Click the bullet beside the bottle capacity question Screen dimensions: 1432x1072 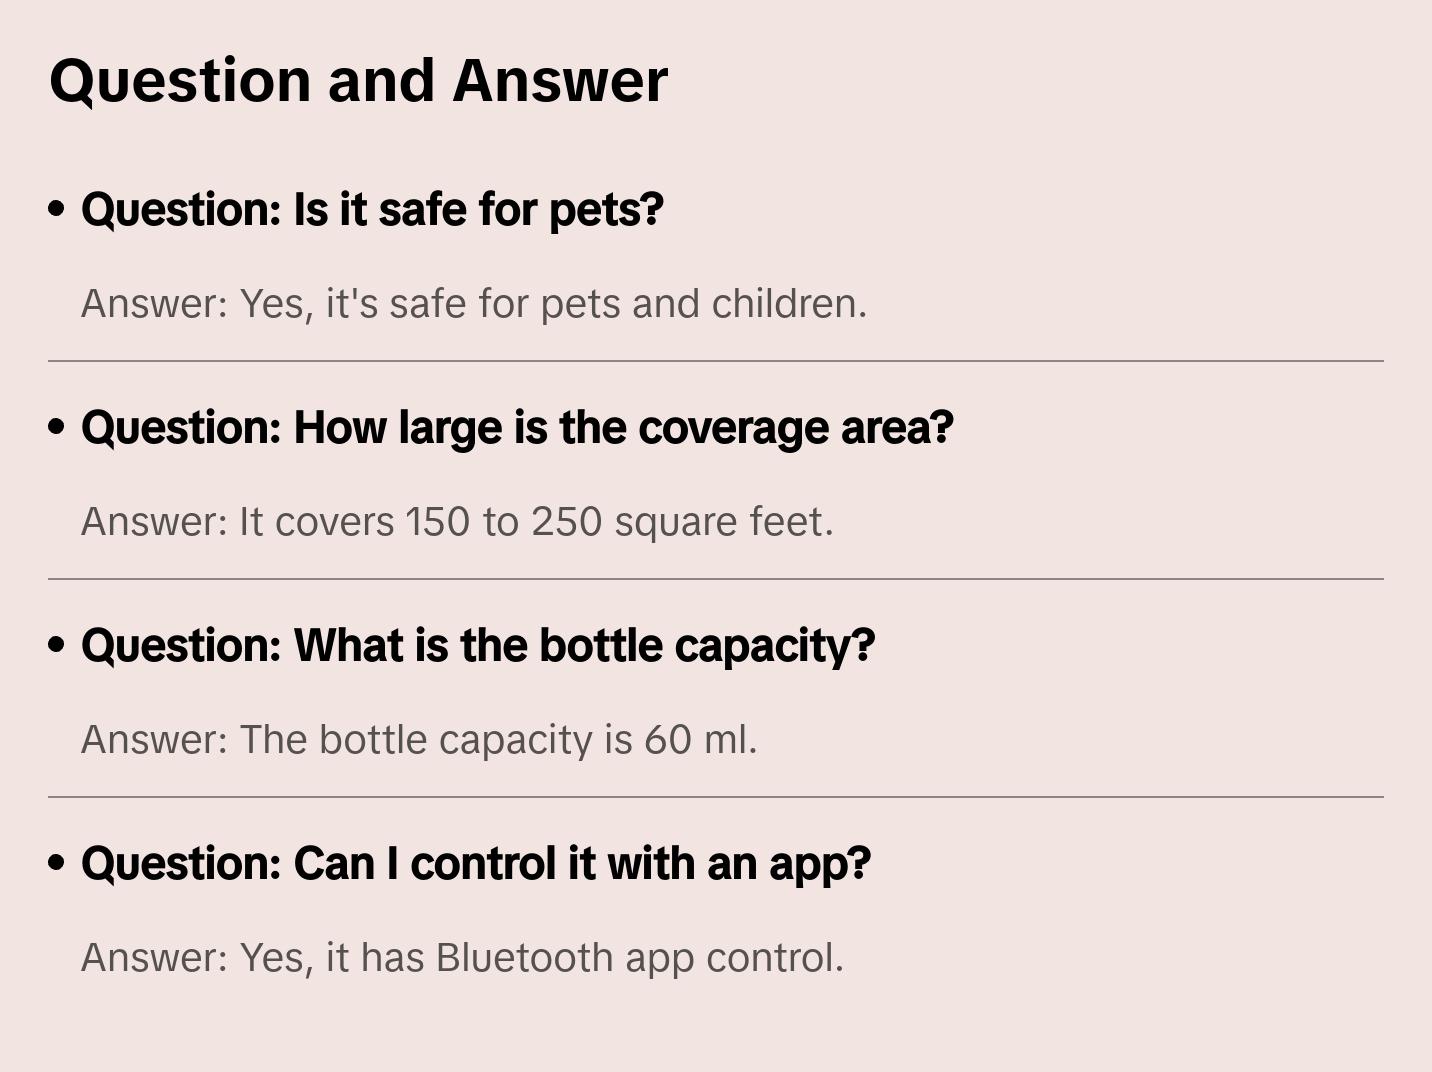57,645
